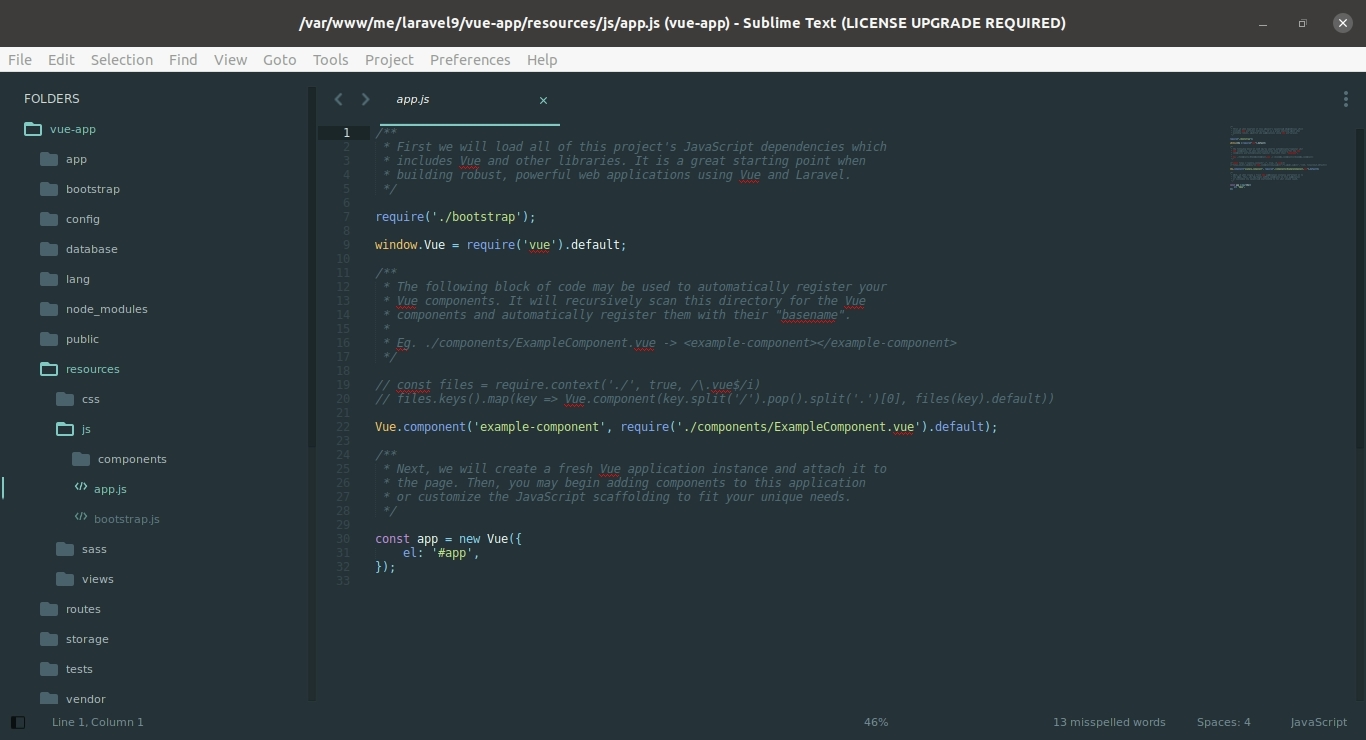1366x740 pixels.
Task: Click the Line 1, Column 1 indicator
Action: (98, 722)
